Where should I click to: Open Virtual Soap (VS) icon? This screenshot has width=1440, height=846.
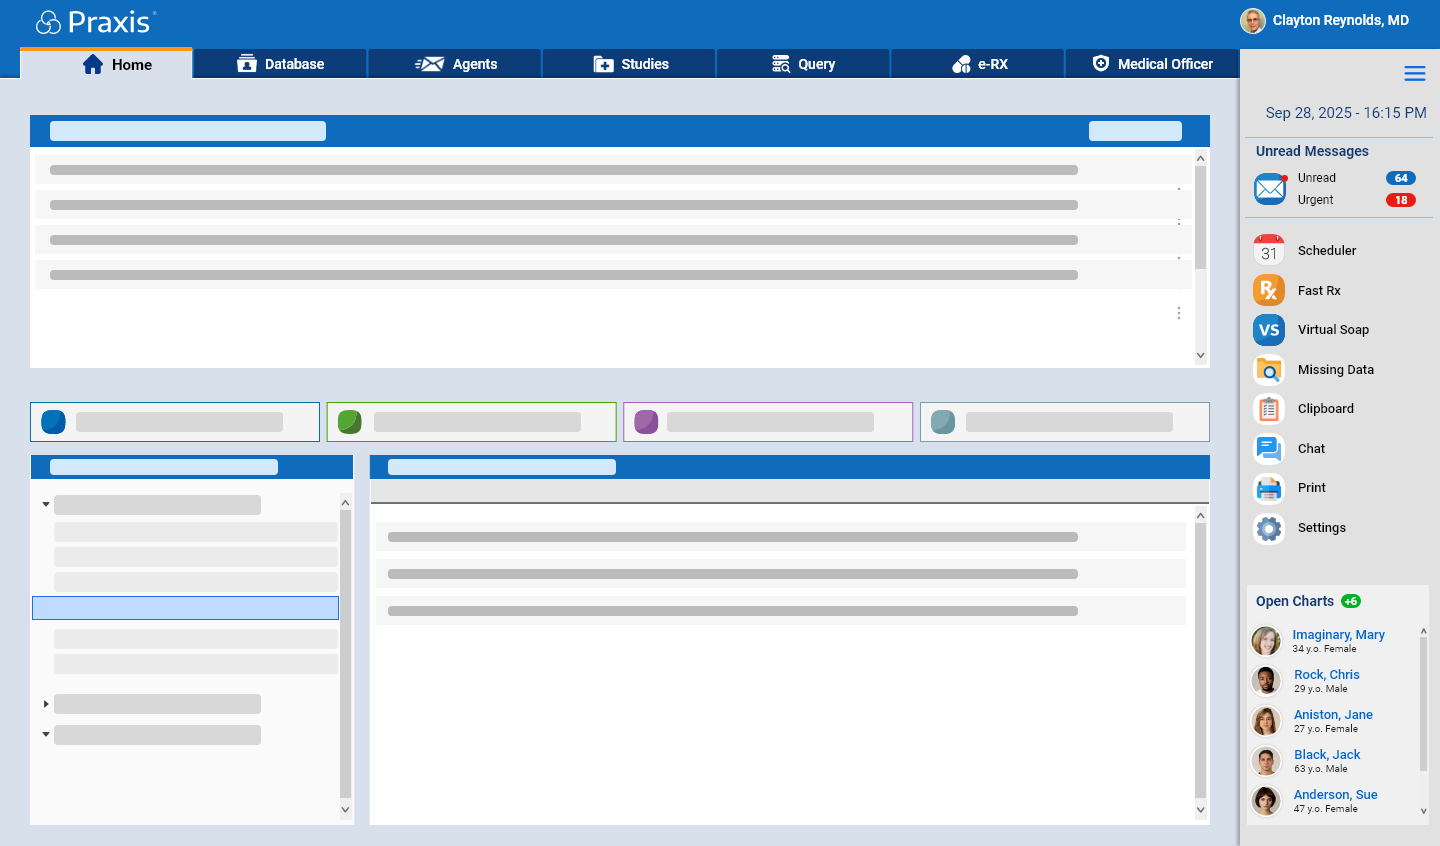[x=1269, y=329]
